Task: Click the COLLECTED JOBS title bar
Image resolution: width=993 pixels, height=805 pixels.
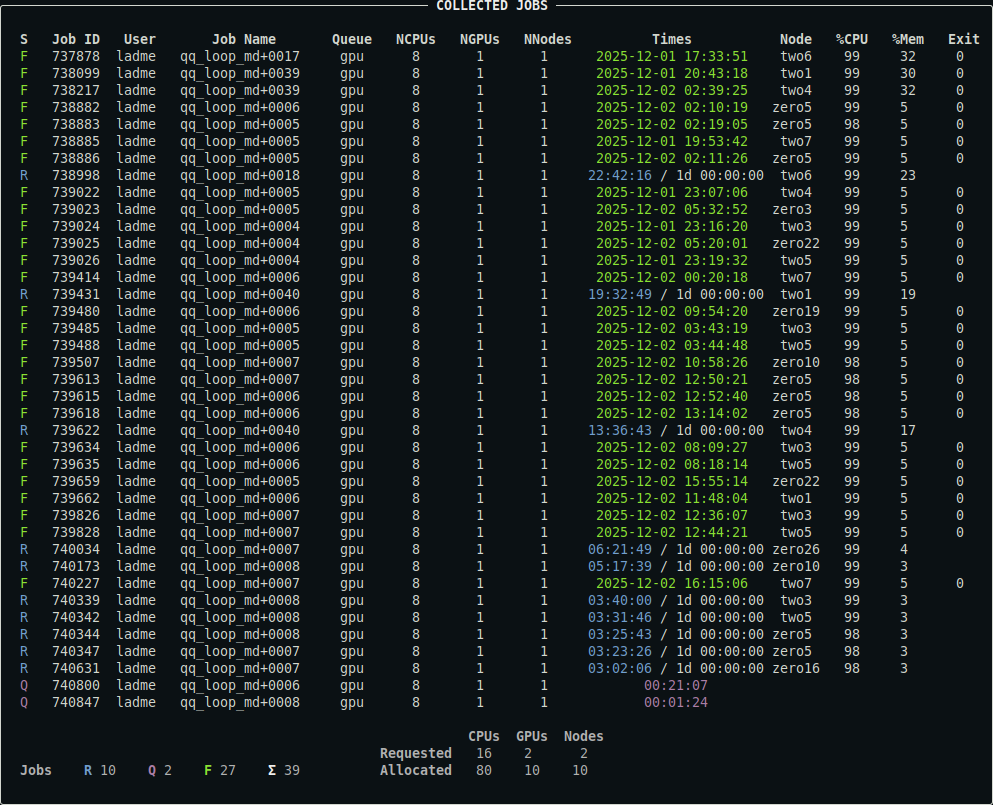Action: [x=493, y=5]
